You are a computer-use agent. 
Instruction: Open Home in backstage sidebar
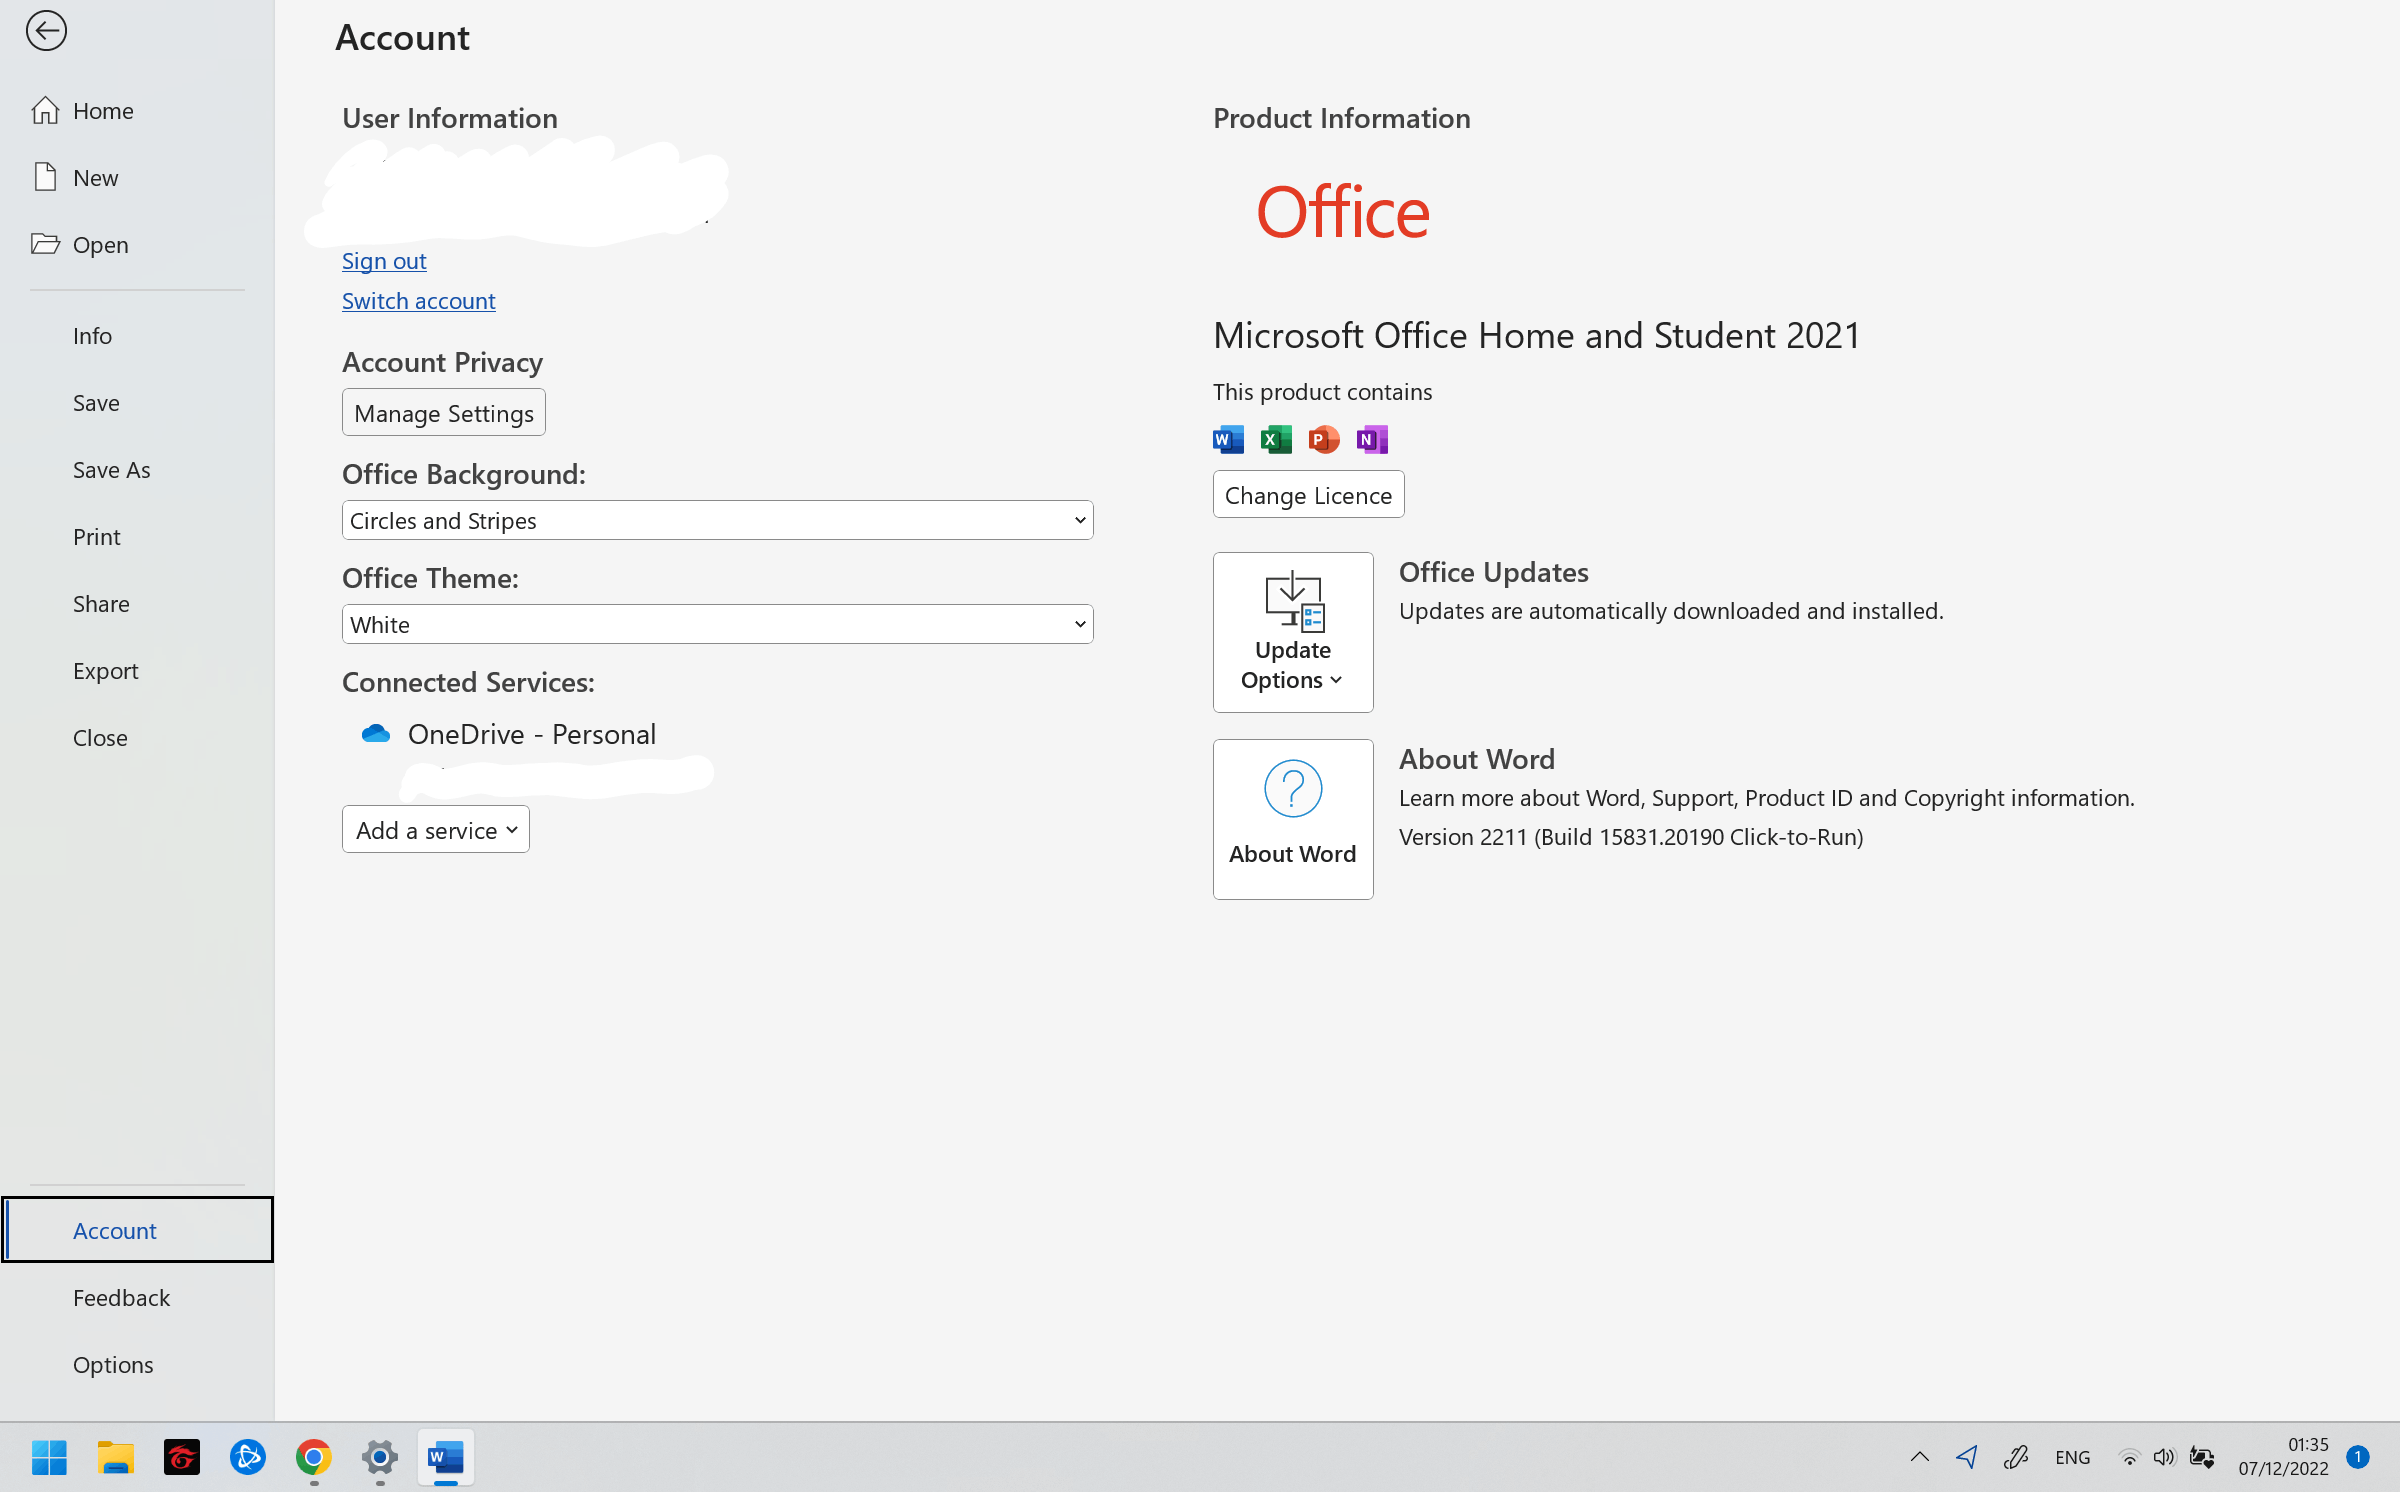point(103,111)
